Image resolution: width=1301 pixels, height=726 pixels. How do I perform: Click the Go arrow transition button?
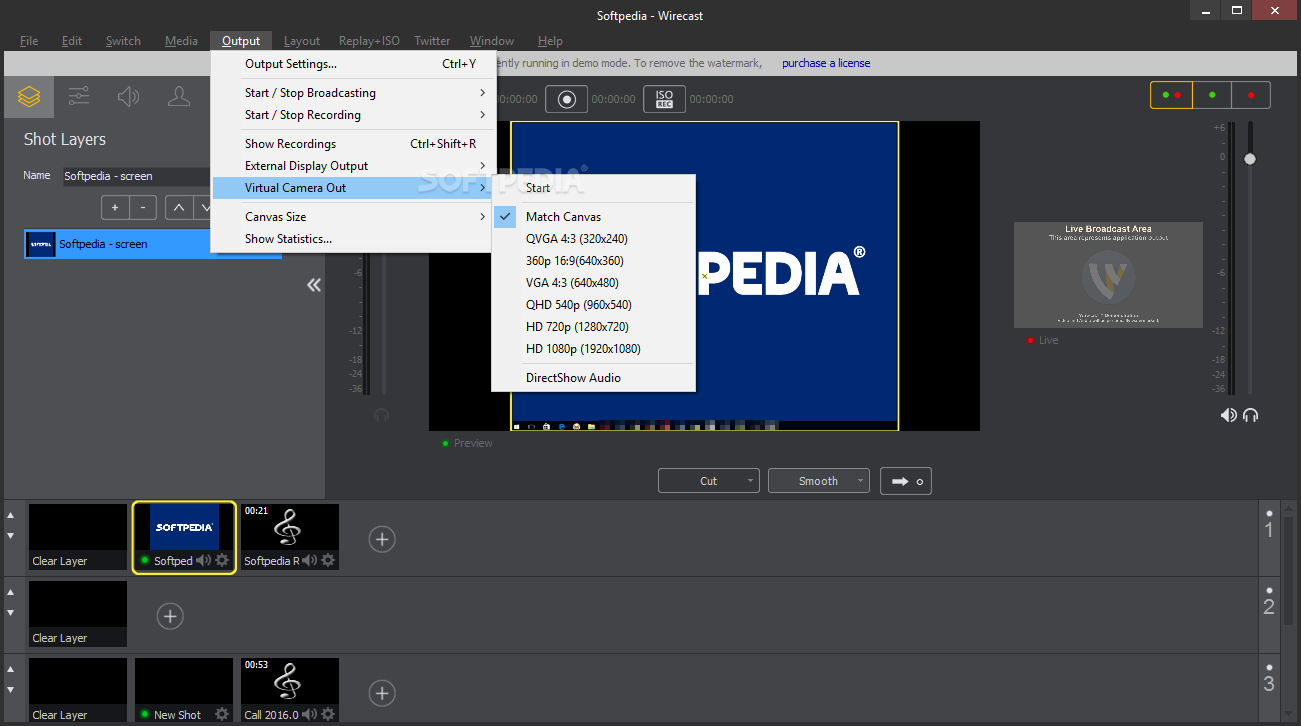(x=906, y=481)
